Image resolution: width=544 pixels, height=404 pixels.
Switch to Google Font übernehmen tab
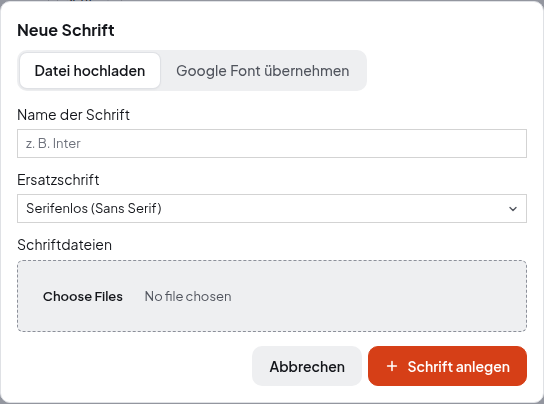point(263,71)
